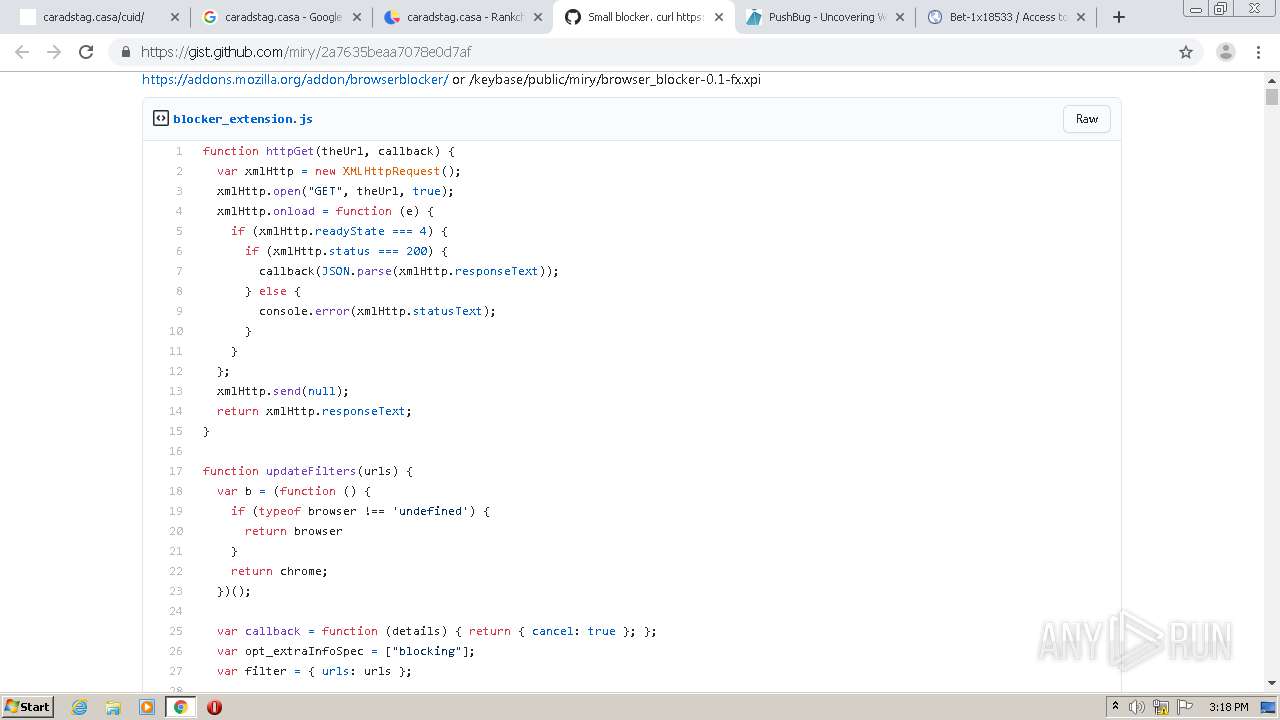Click the 'function updateFilters(urls)' code line
This screenshot has width=1280, height=720.
click(308, 471)
